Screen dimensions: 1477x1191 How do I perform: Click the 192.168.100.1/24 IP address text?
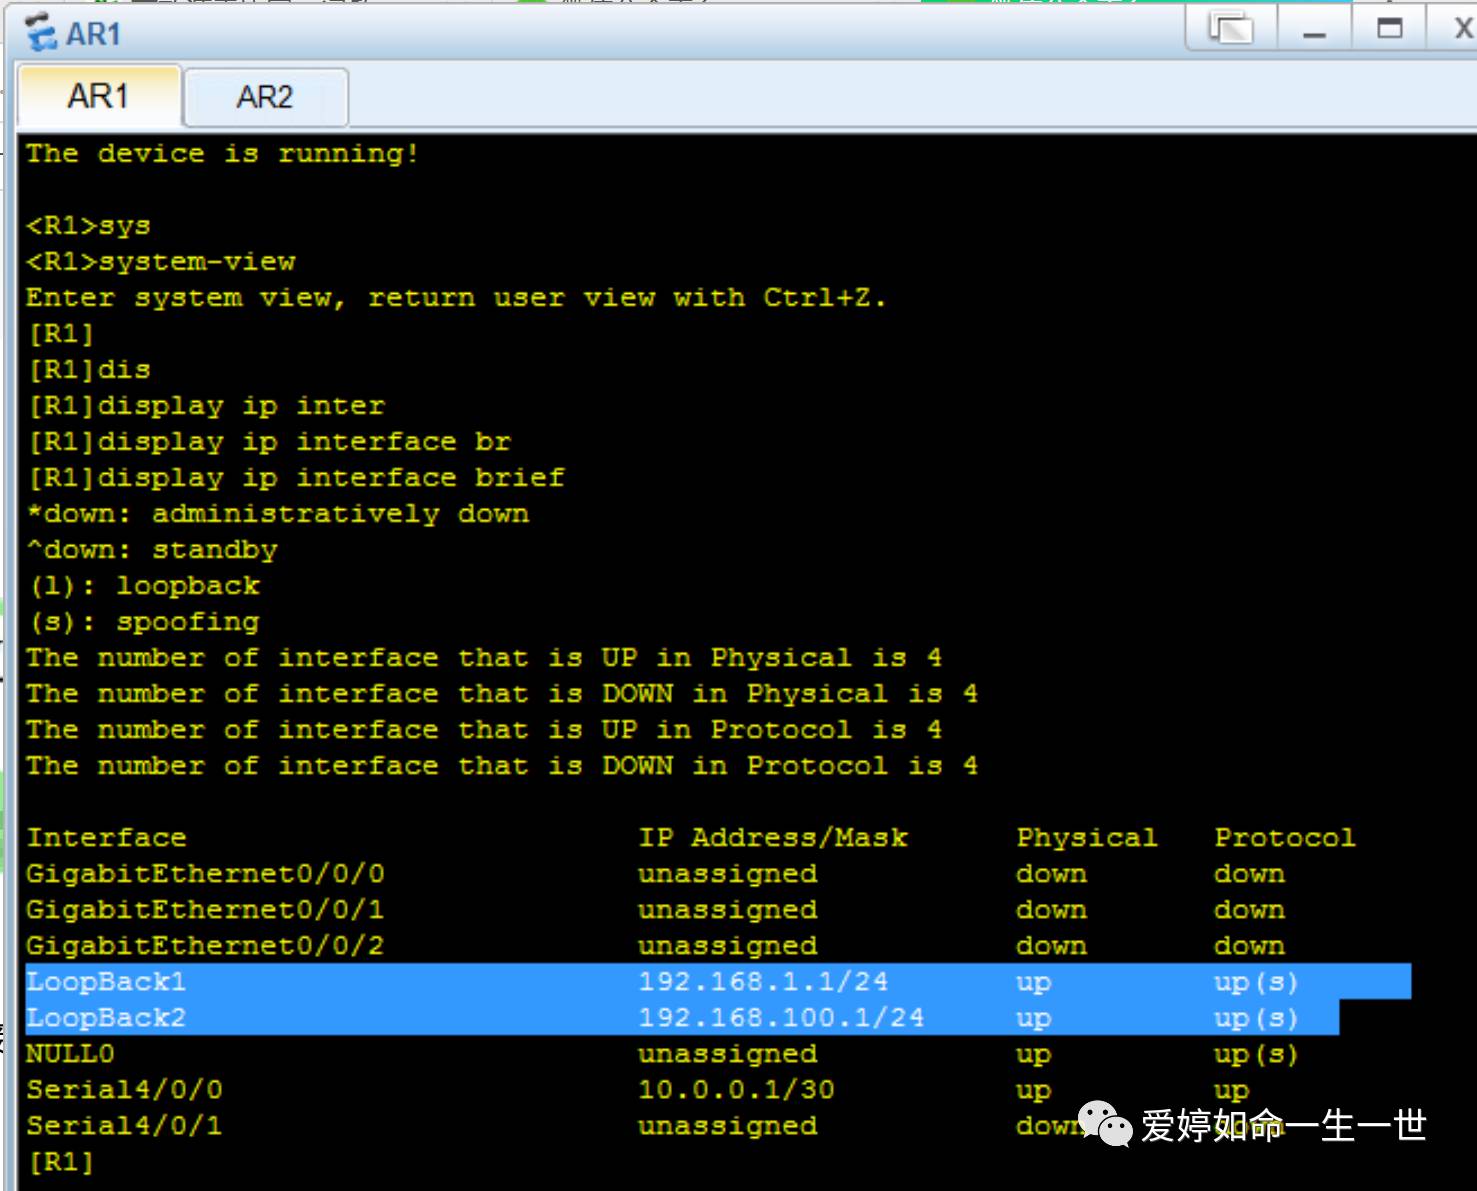pyautogui.click(x=782, y=1017)
